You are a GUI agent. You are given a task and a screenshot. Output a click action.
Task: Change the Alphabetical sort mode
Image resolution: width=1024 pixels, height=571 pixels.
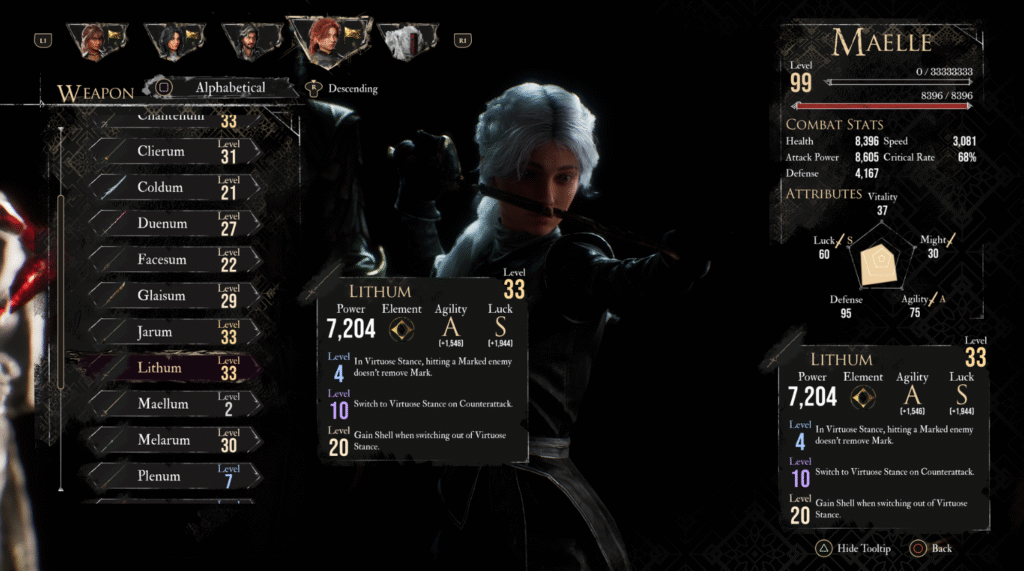[231, 88]
